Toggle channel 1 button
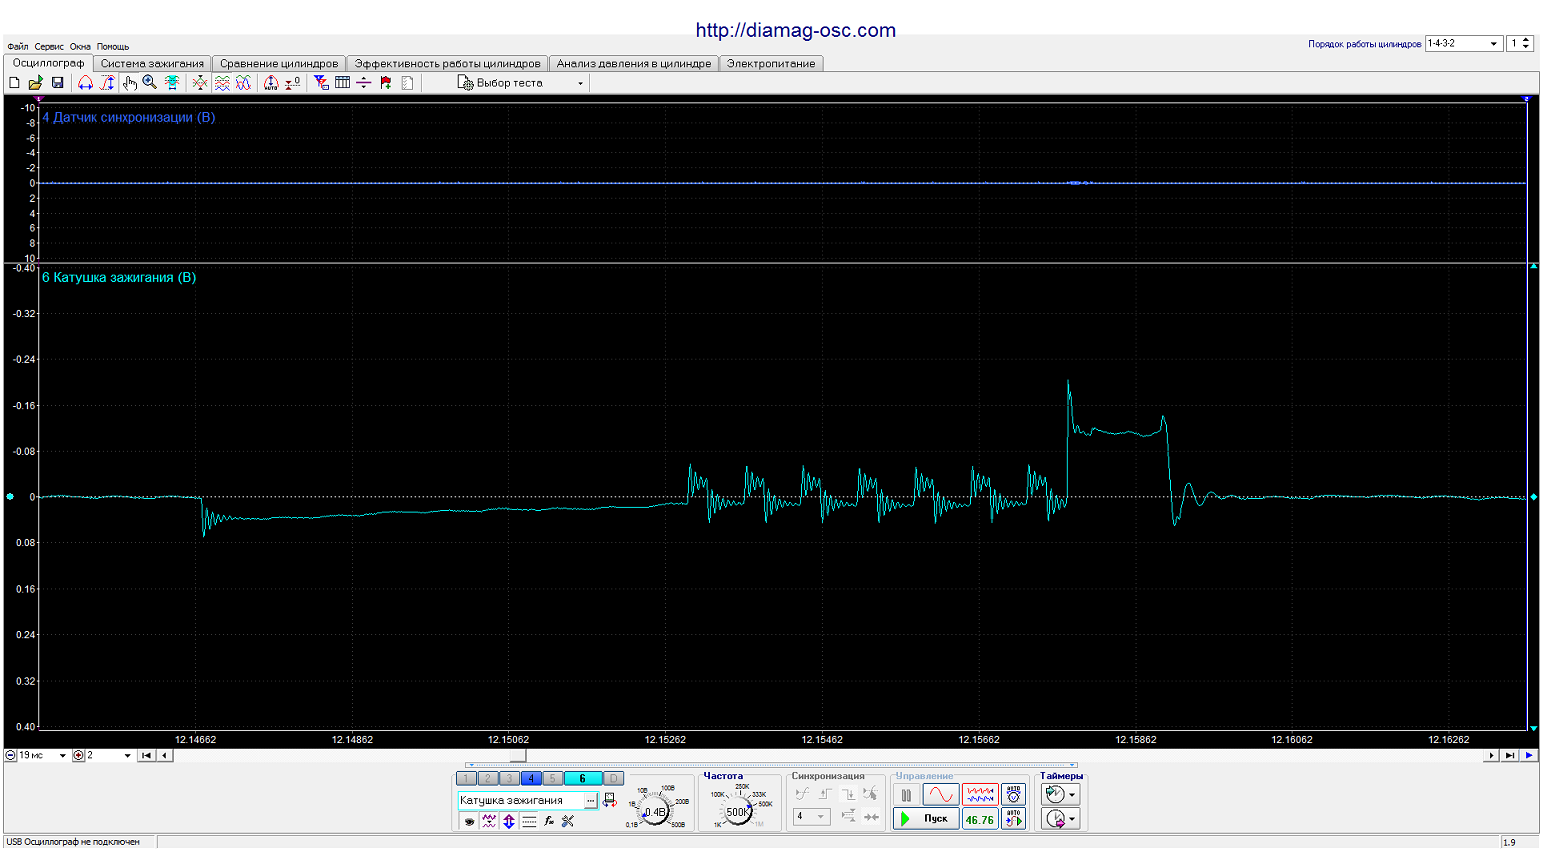Image resolution: width=1551 pixels, height=852 pixels. tap(466, 779)
